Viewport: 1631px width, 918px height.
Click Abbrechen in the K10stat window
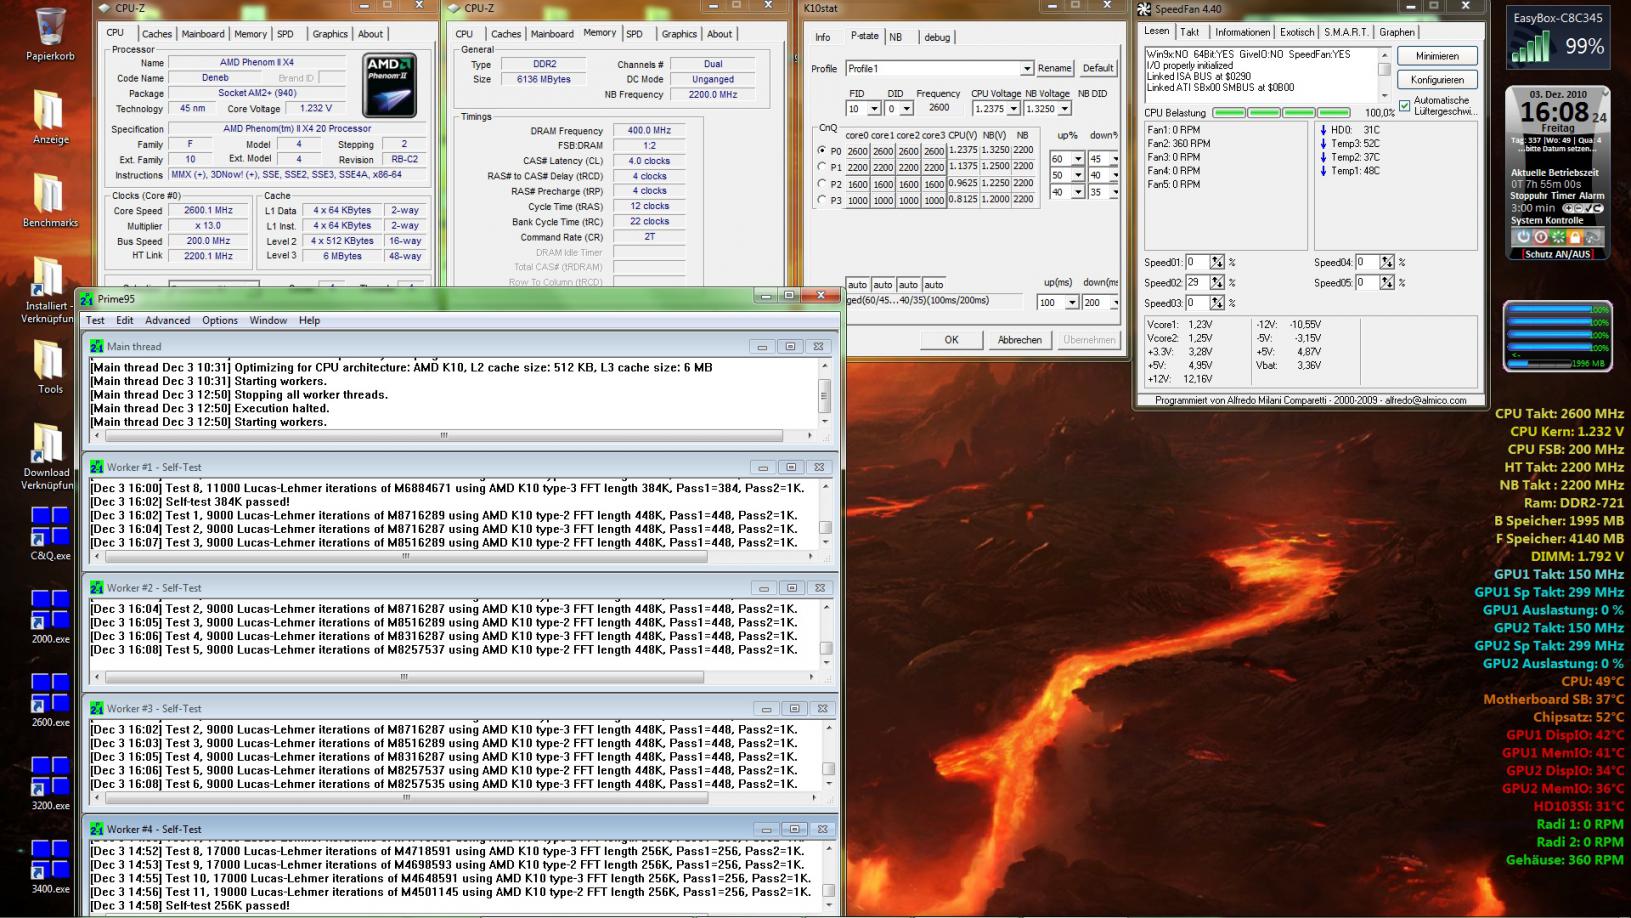coord(1019,340)
